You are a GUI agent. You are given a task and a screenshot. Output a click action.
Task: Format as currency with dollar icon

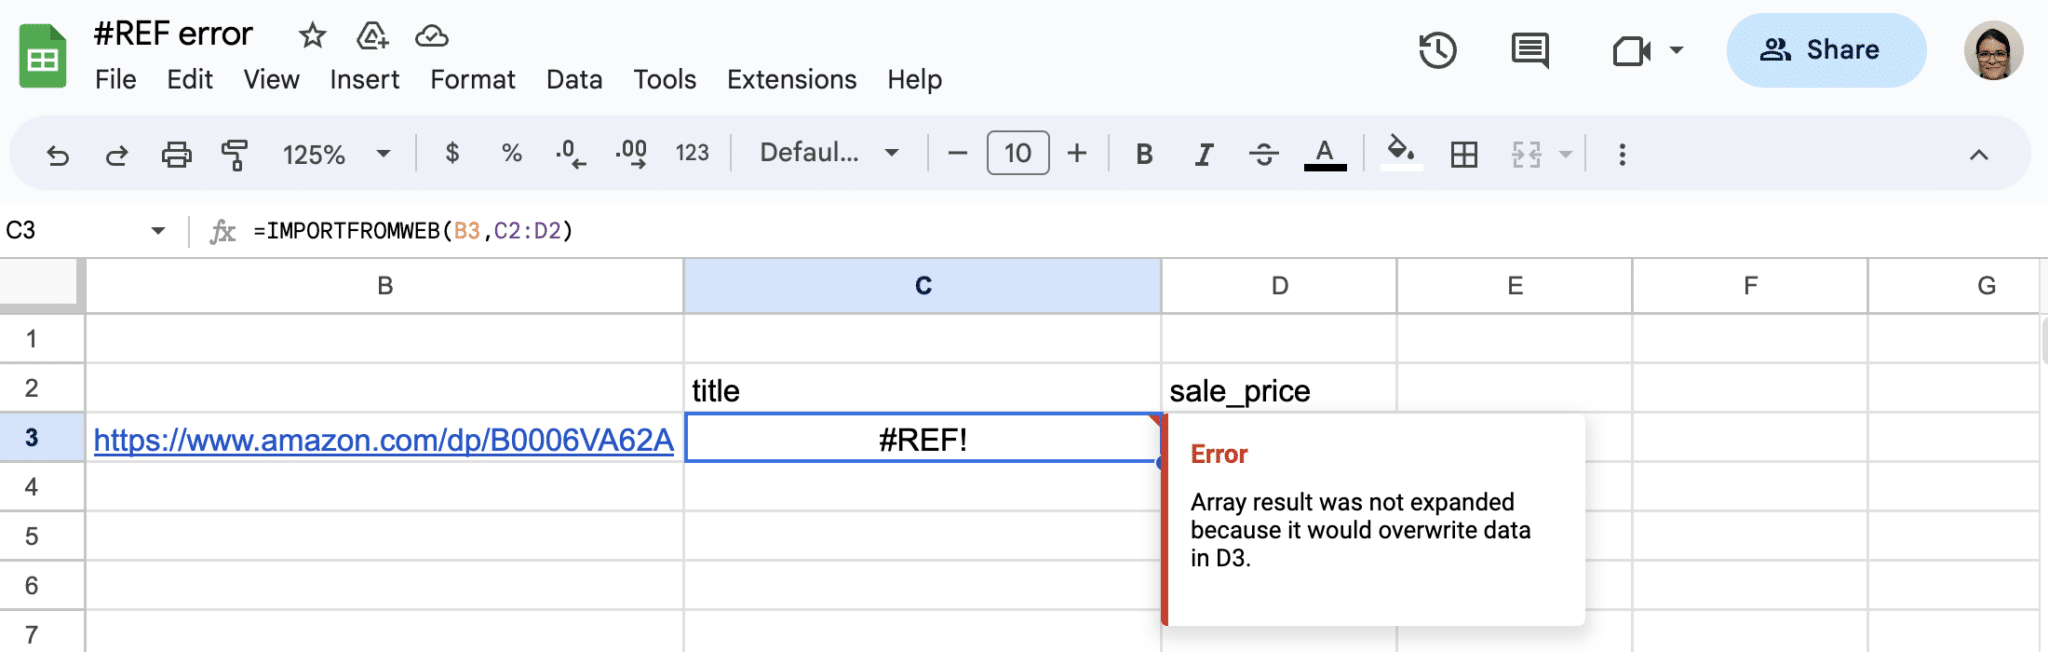click(452, 153)
